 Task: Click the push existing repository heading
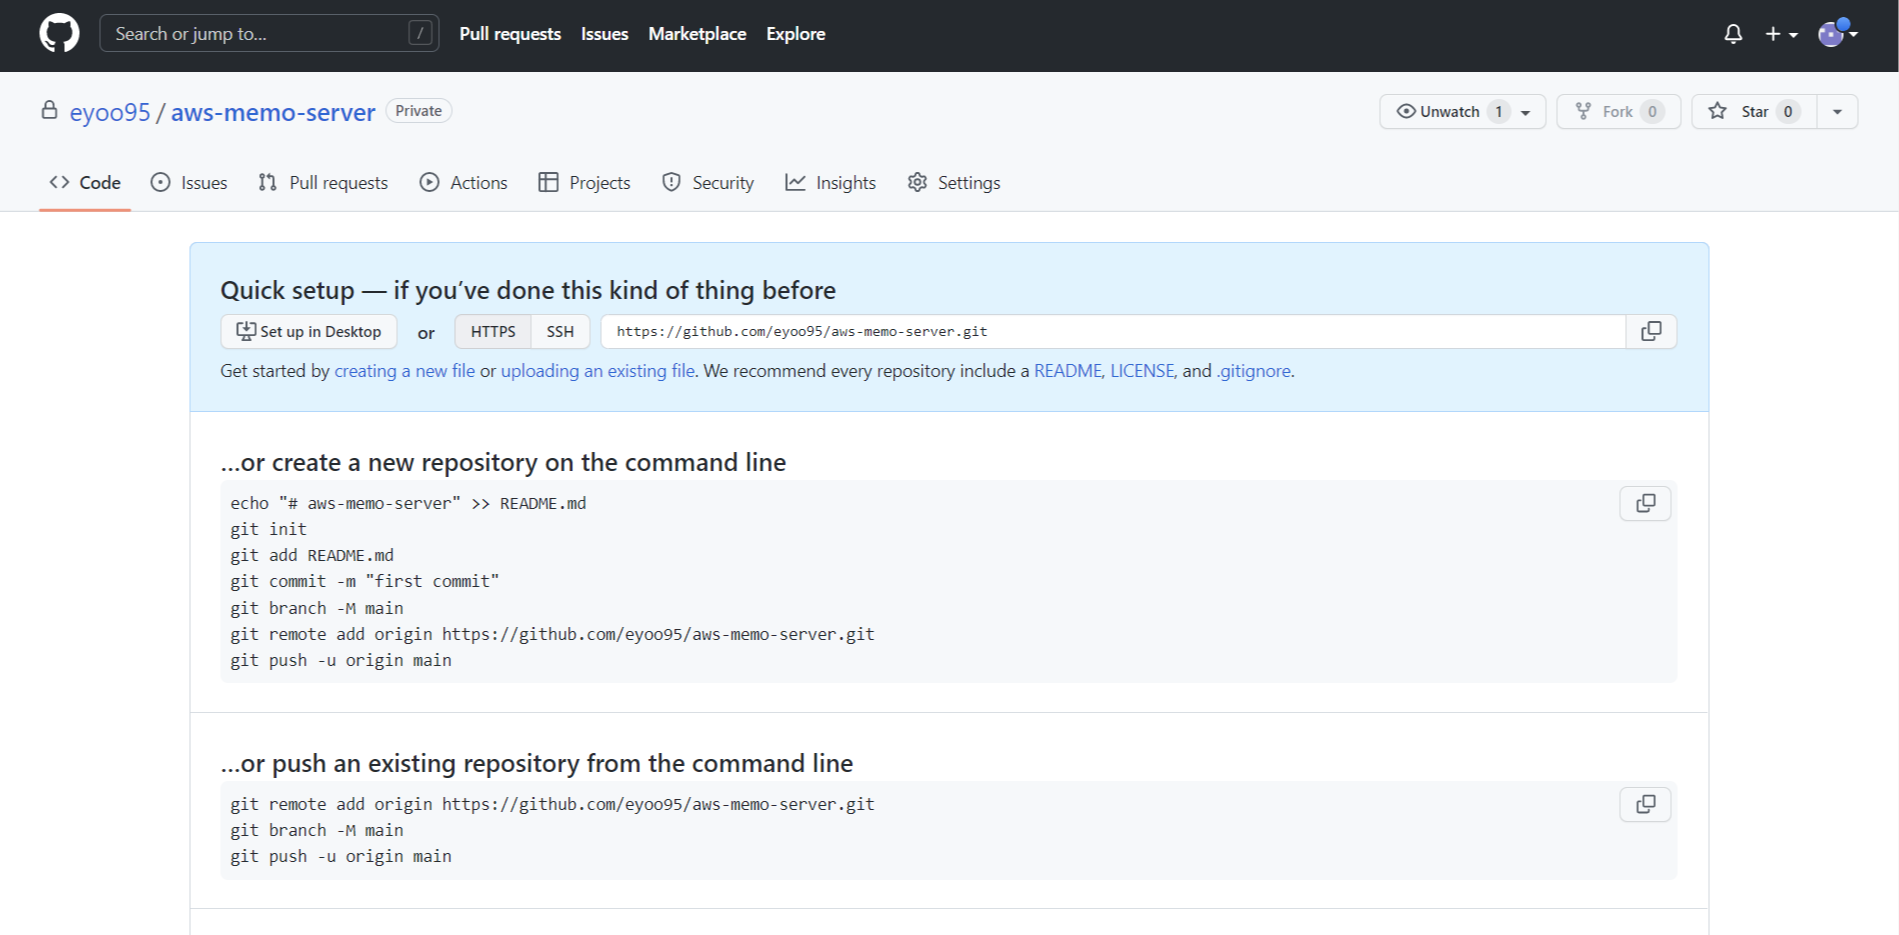pyautogui.click(x=537, y=763)
